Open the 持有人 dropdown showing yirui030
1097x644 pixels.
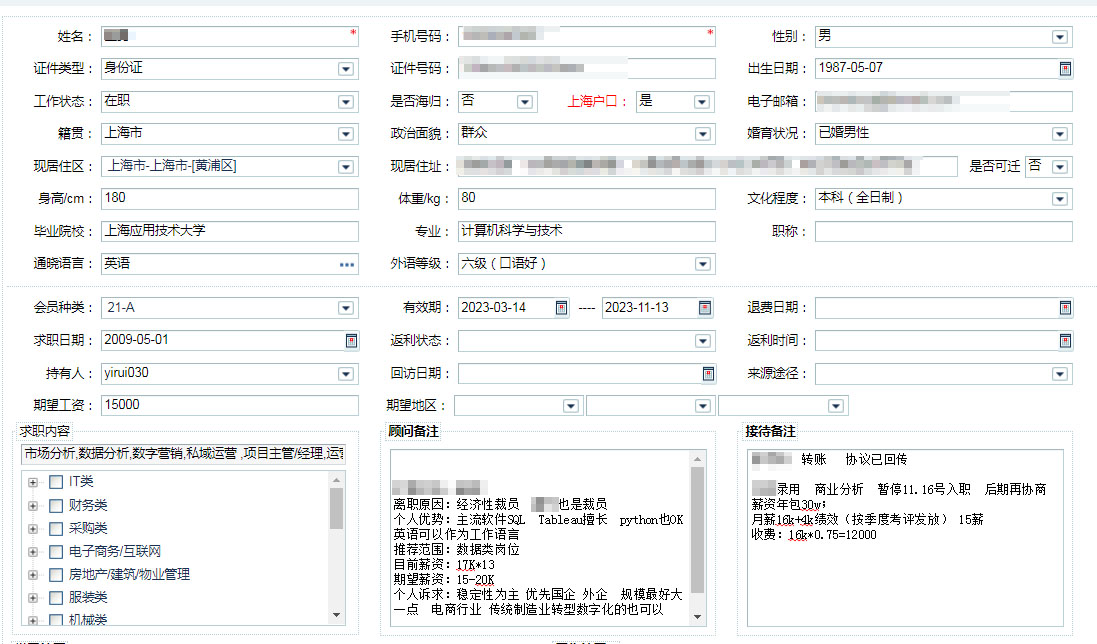coord(346,374)
